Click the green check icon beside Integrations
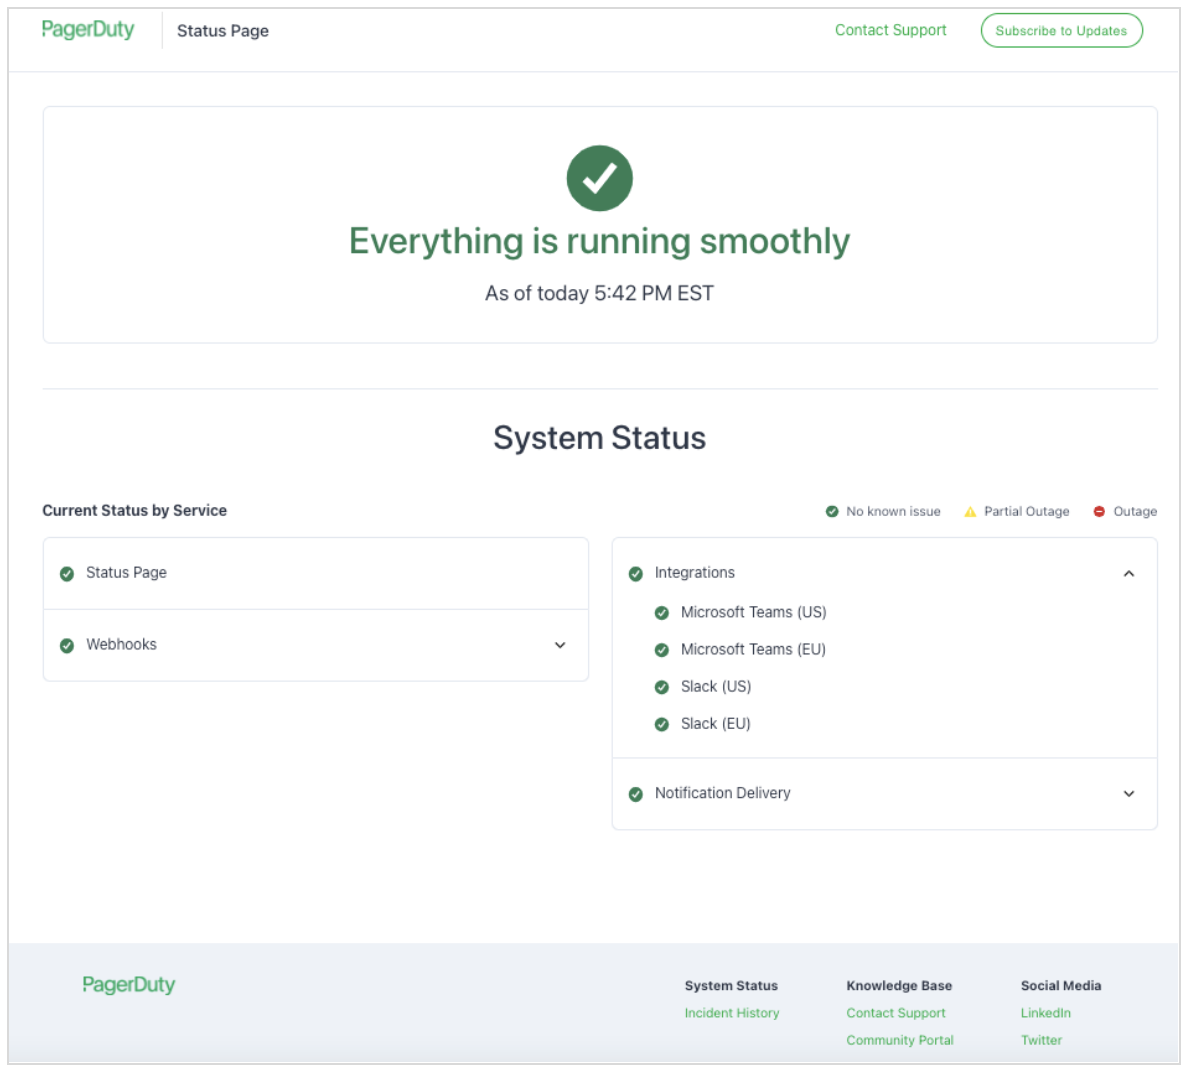The height and width of the screenshot is (1072, 1184). click(636, 574)
